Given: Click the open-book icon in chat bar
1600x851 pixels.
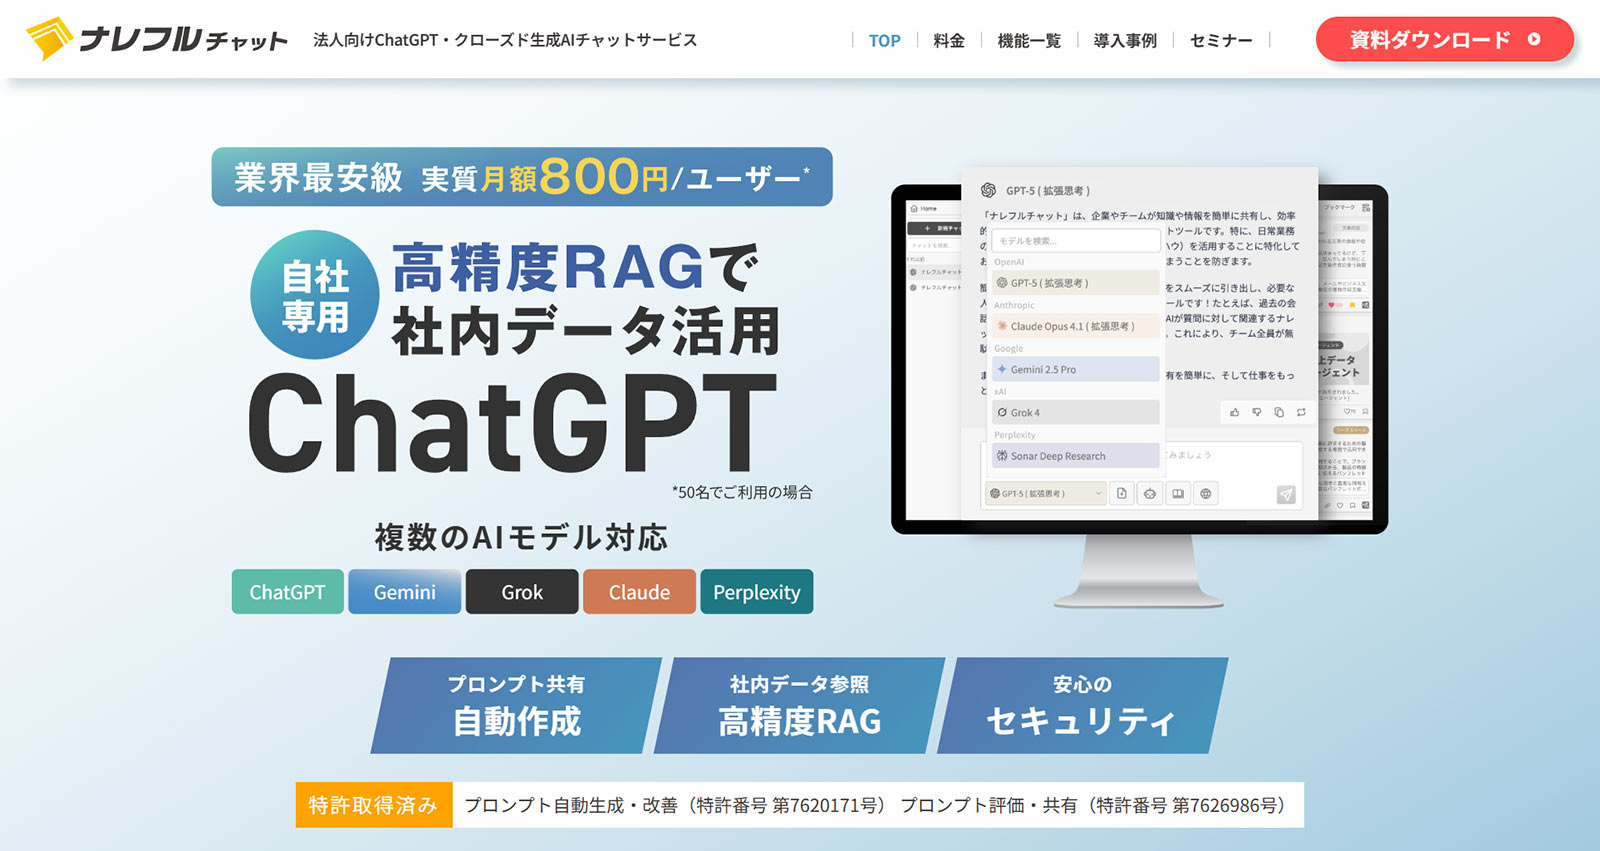Looking at the screenshot, I should pyautogui.click(x=1178, y=493).
